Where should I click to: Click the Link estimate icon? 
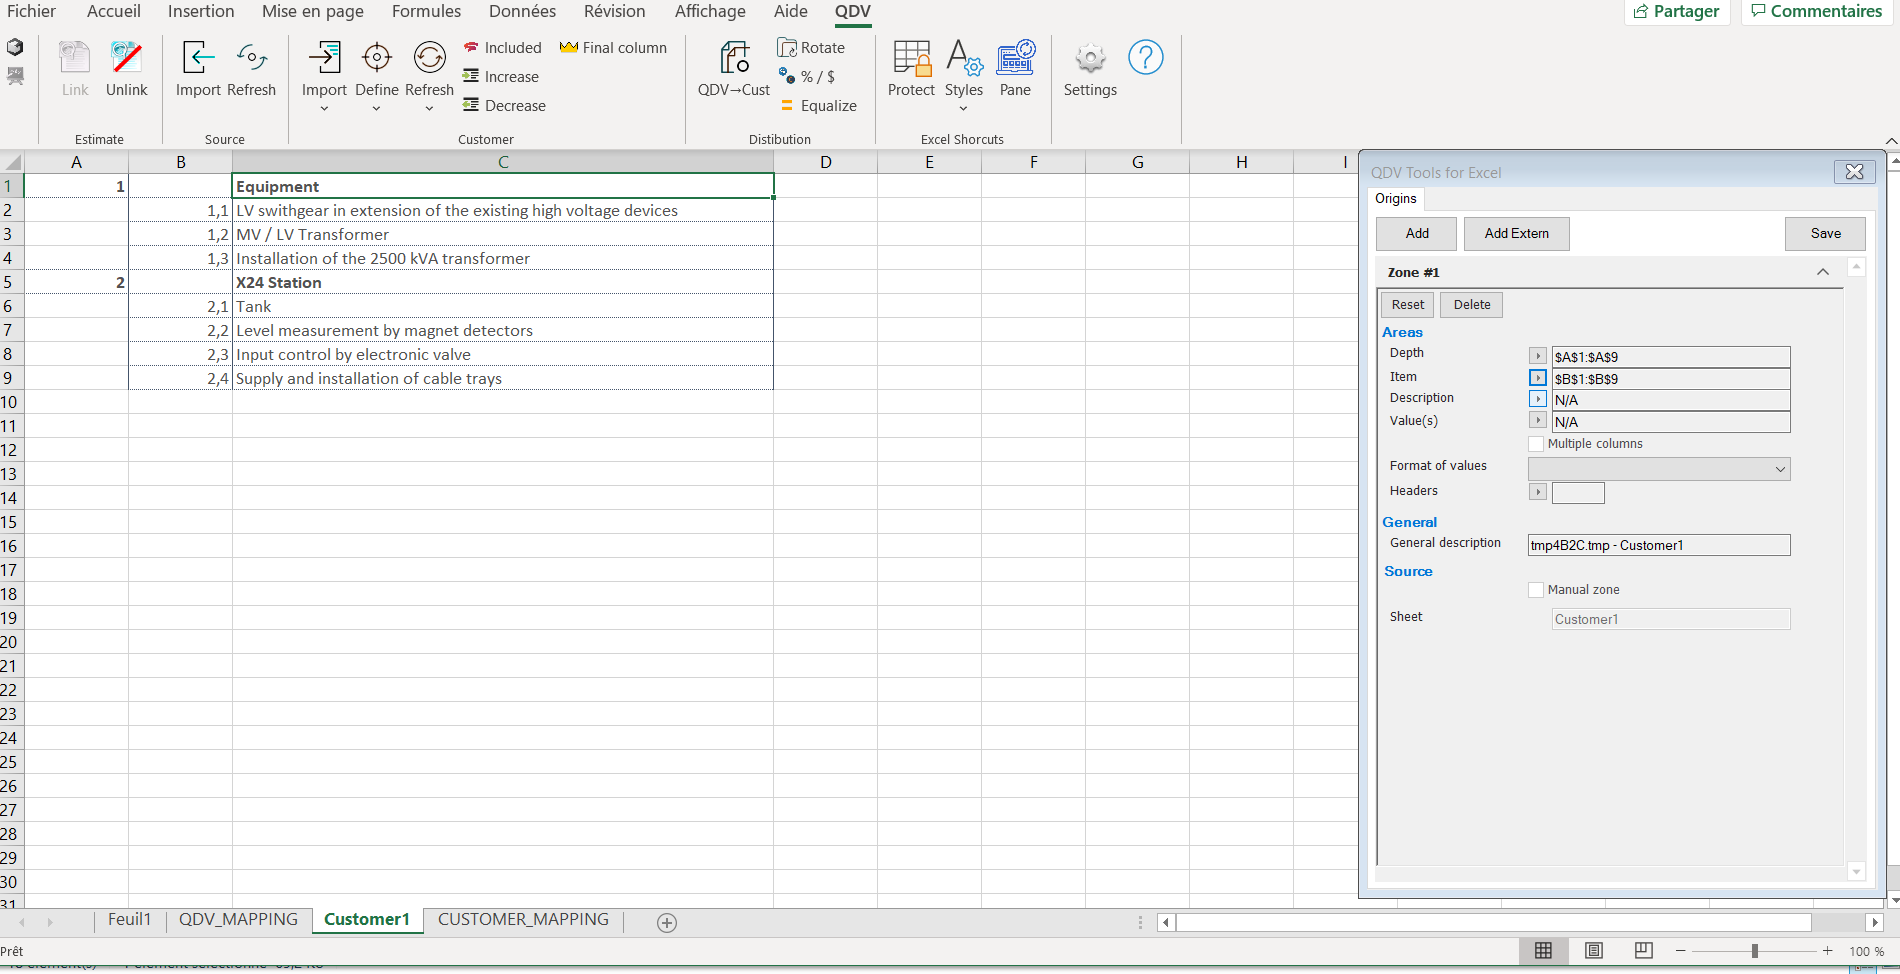(75, 58)
